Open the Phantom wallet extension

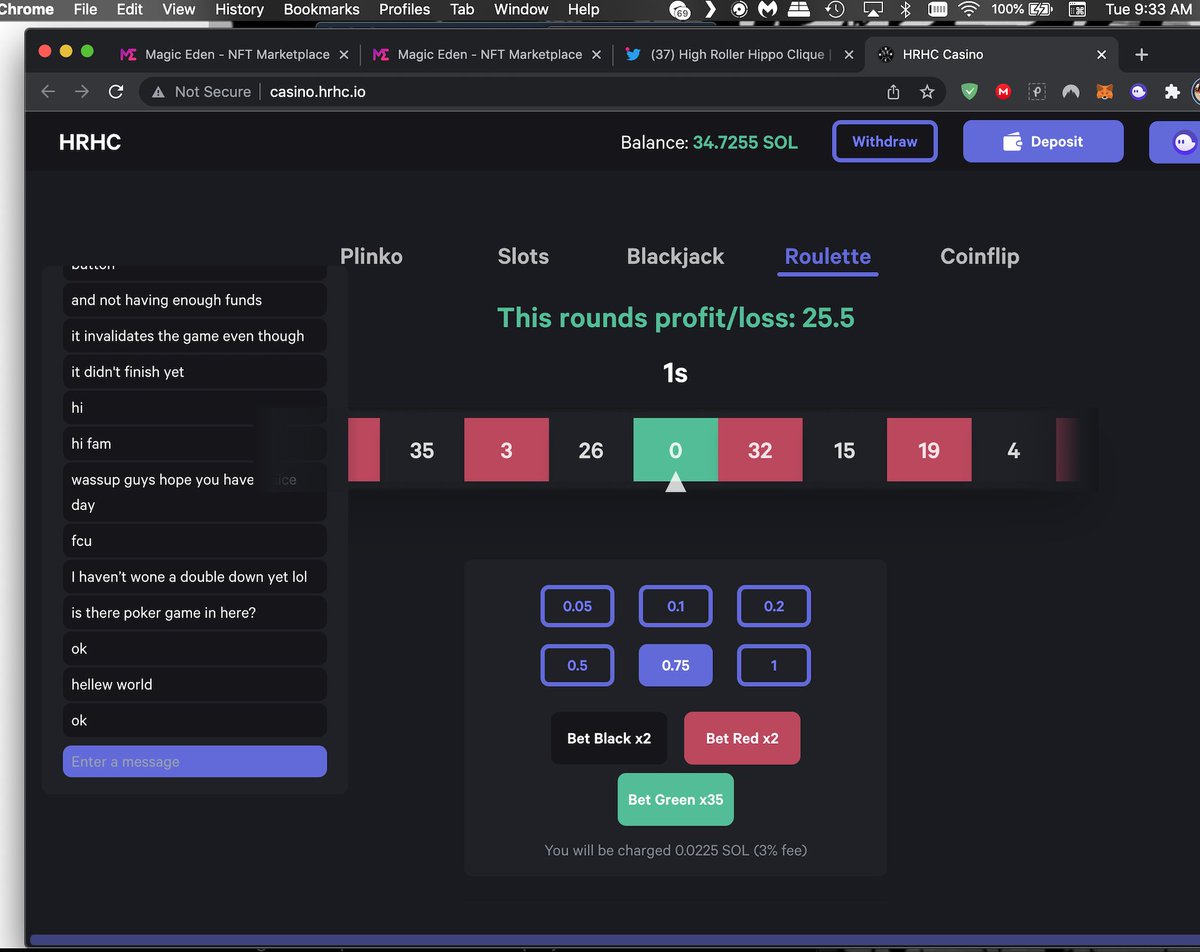[x=1139, y=91]
